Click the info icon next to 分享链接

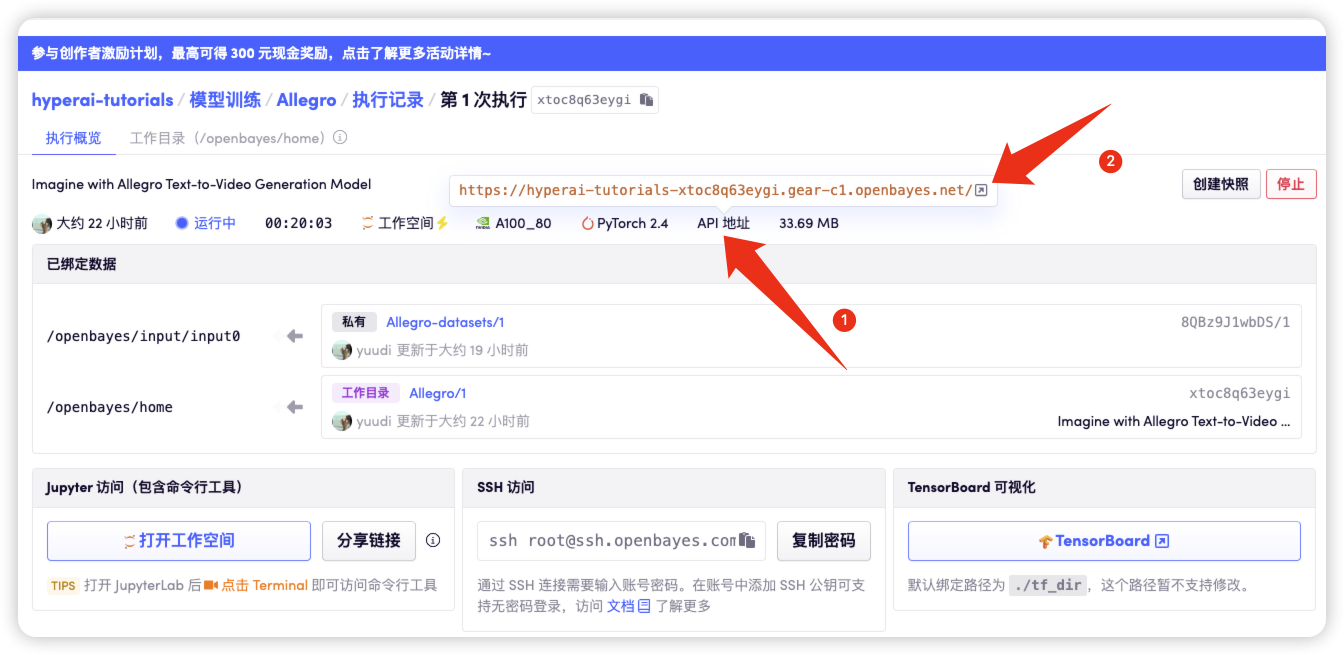(x=433, y=540)
